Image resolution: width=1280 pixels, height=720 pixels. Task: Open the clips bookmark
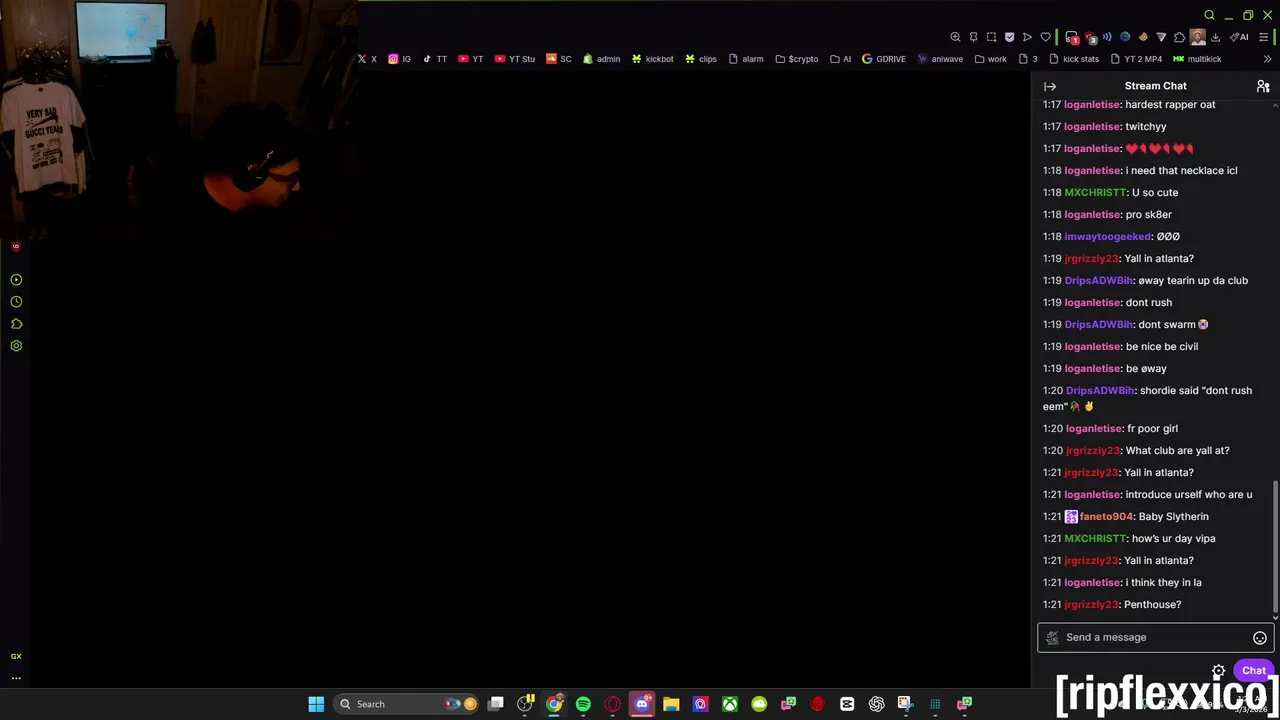[701, 59]
